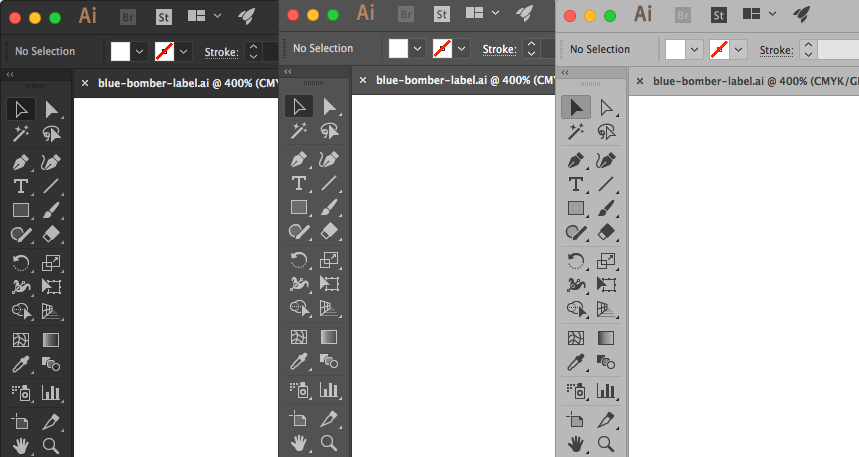Screen dimensions: 859x457
Task: Select the Slice tool in the darkest window
Action: coord(51,422)
